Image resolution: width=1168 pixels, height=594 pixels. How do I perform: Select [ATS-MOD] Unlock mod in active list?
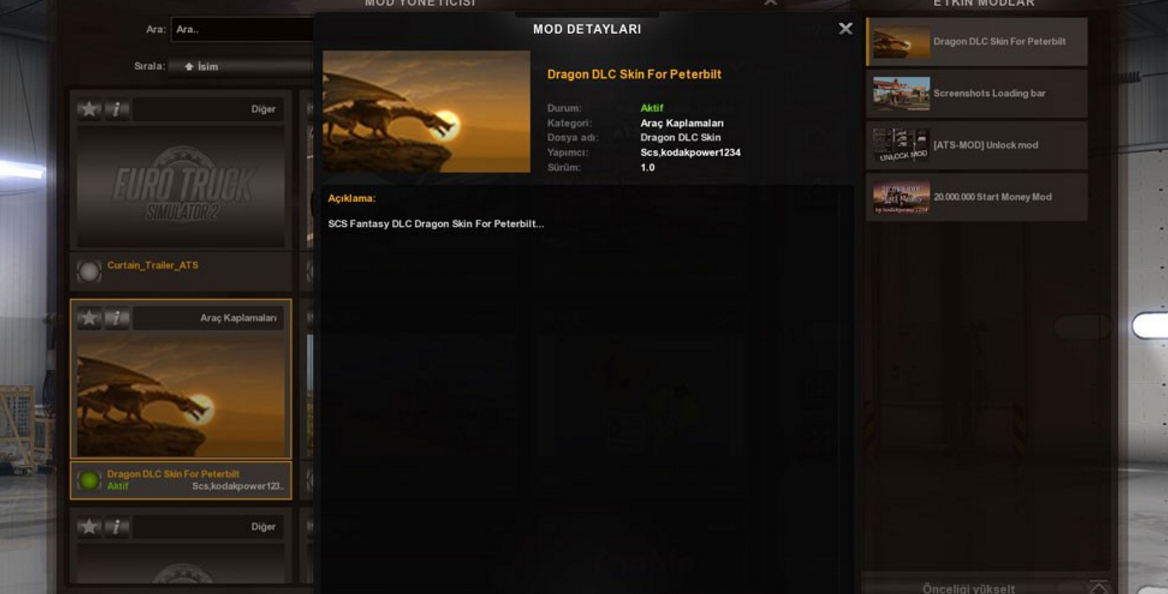[977, 145]
